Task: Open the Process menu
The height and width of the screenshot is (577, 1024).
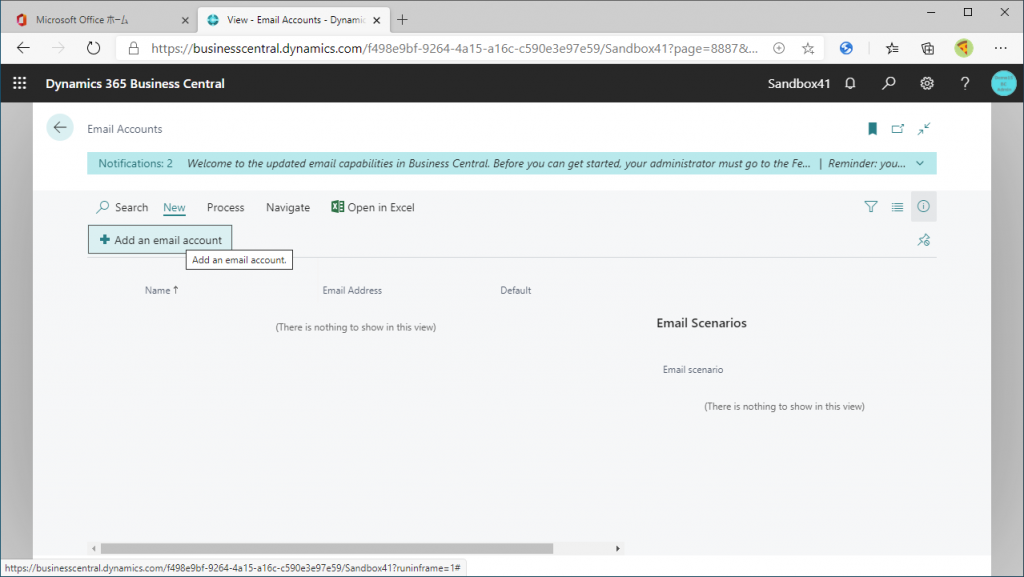Action: coord(225,207)
